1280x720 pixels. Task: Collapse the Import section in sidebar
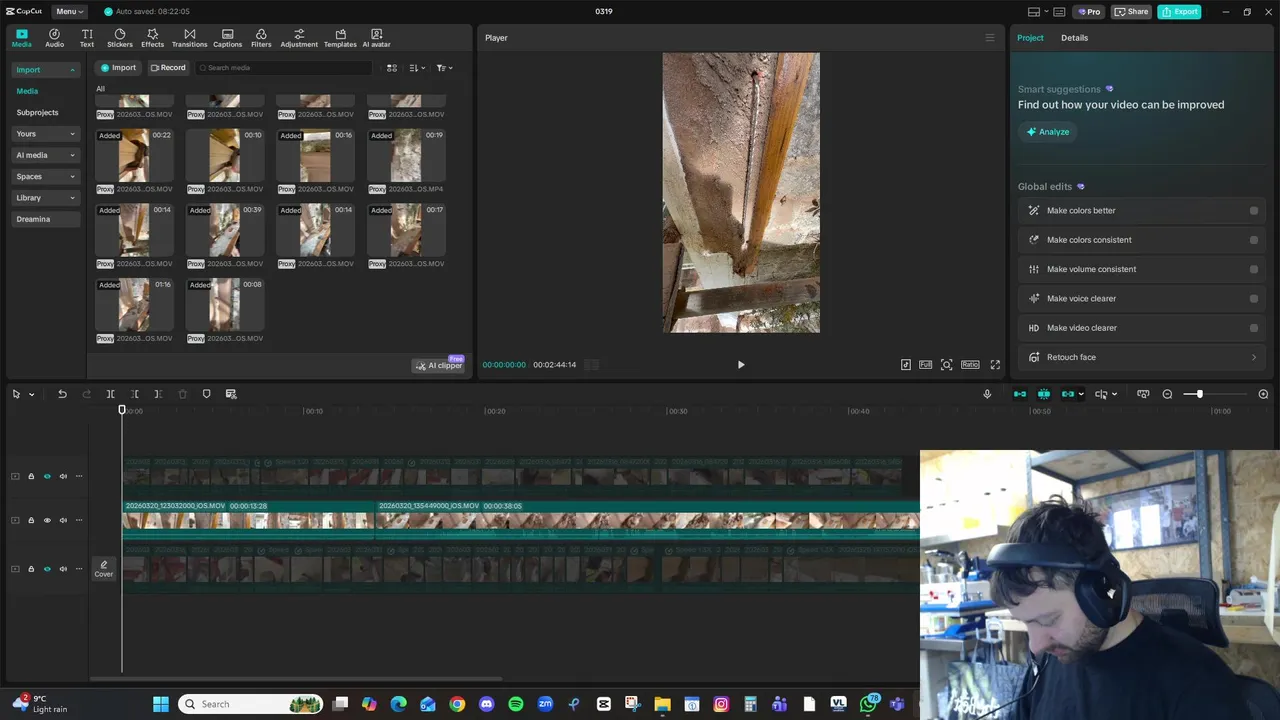pyautogui.click(x=72, y=70)
